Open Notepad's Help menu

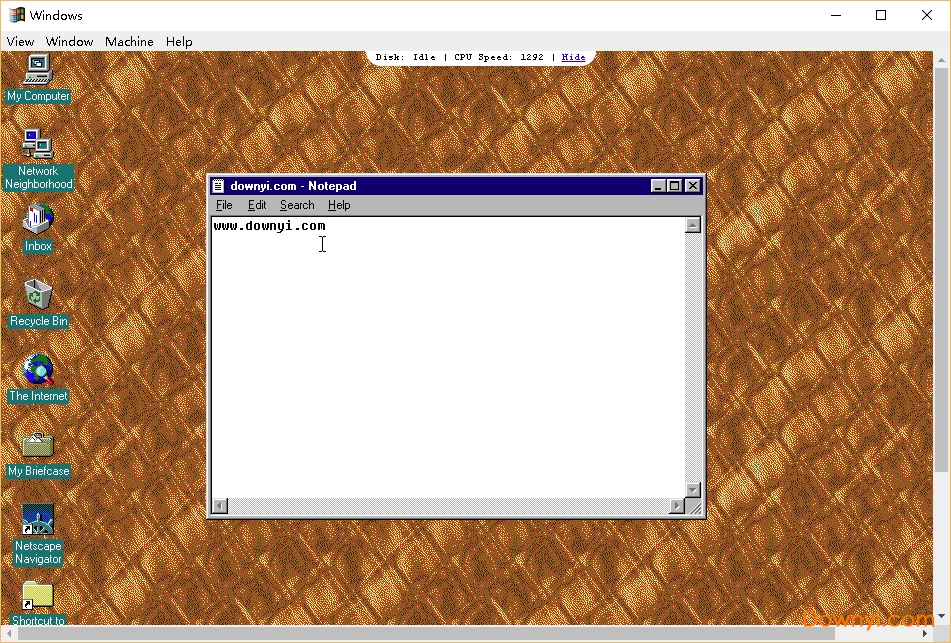tap(339, 205)
